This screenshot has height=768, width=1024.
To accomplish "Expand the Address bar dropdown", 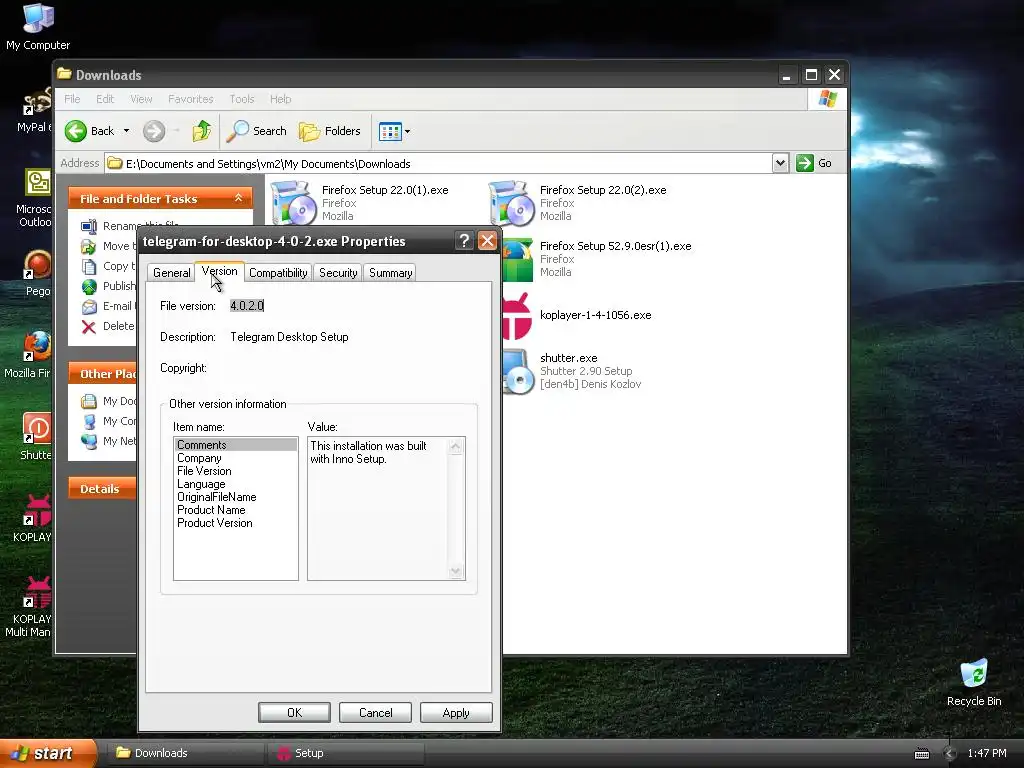I will pos(780,163).
